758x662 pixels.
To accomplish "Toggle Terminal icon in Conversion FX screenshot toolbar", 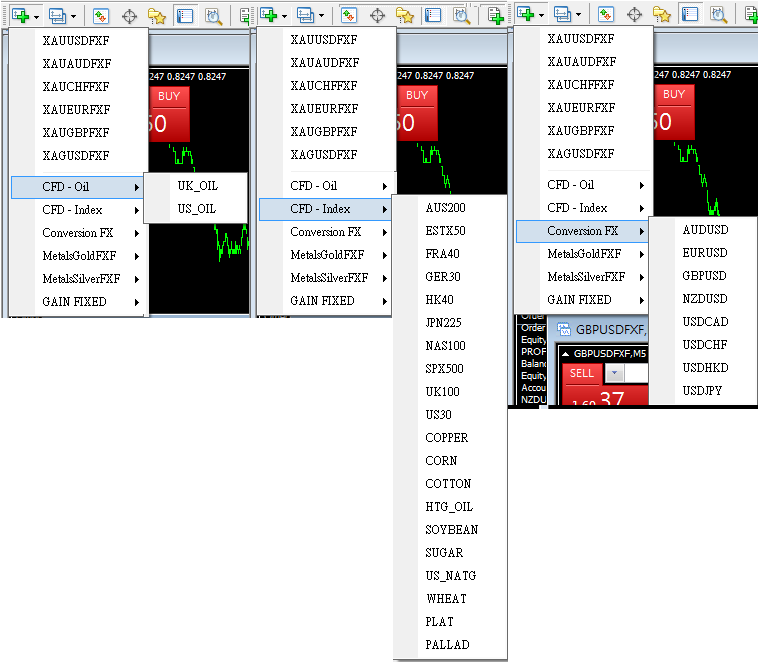I will 690,14.
